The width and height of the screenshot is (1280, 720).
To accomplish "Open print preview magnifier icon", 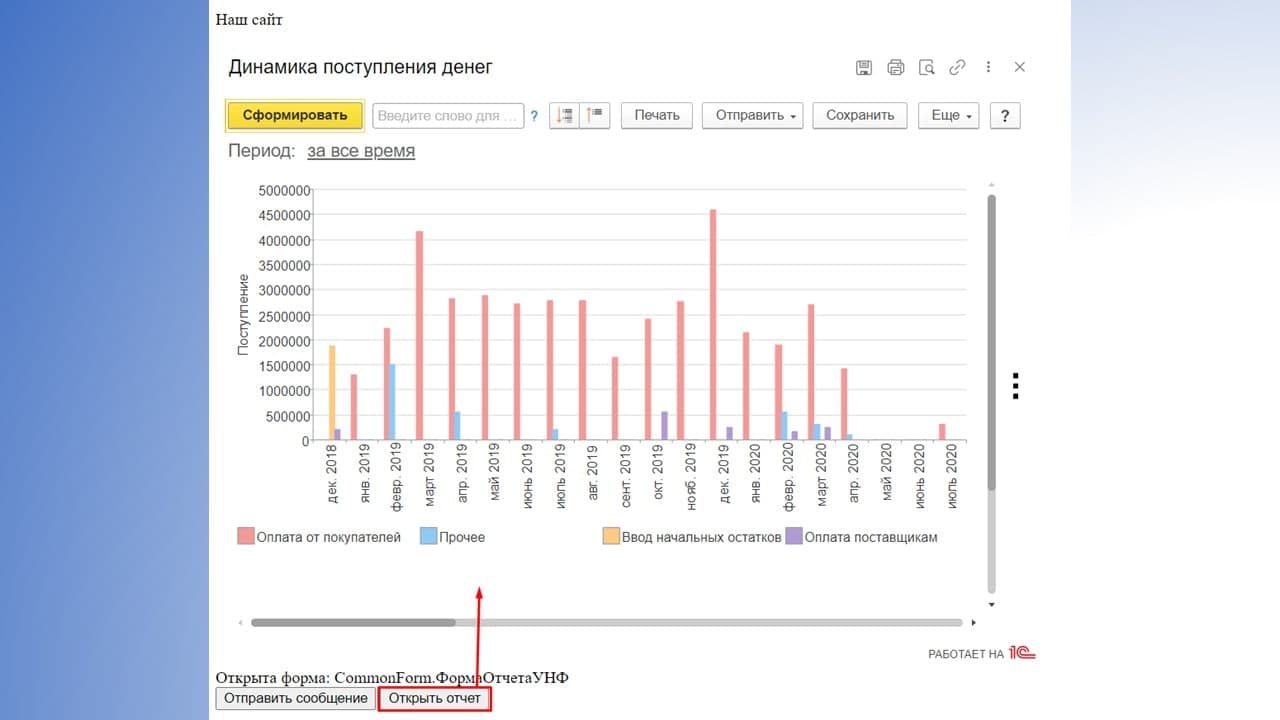I will [927, 67].
